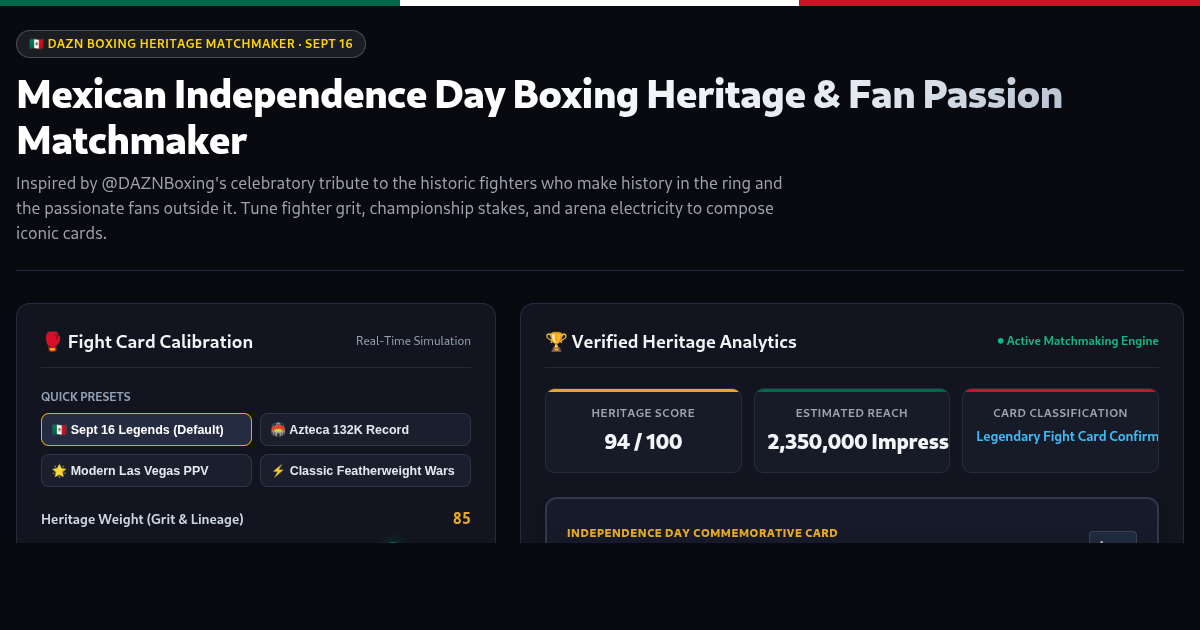Click the star icon on Modern Las Vegas PPV
Image resolution: width=1200 pixels, height=630 pixels.
point(59,471)
